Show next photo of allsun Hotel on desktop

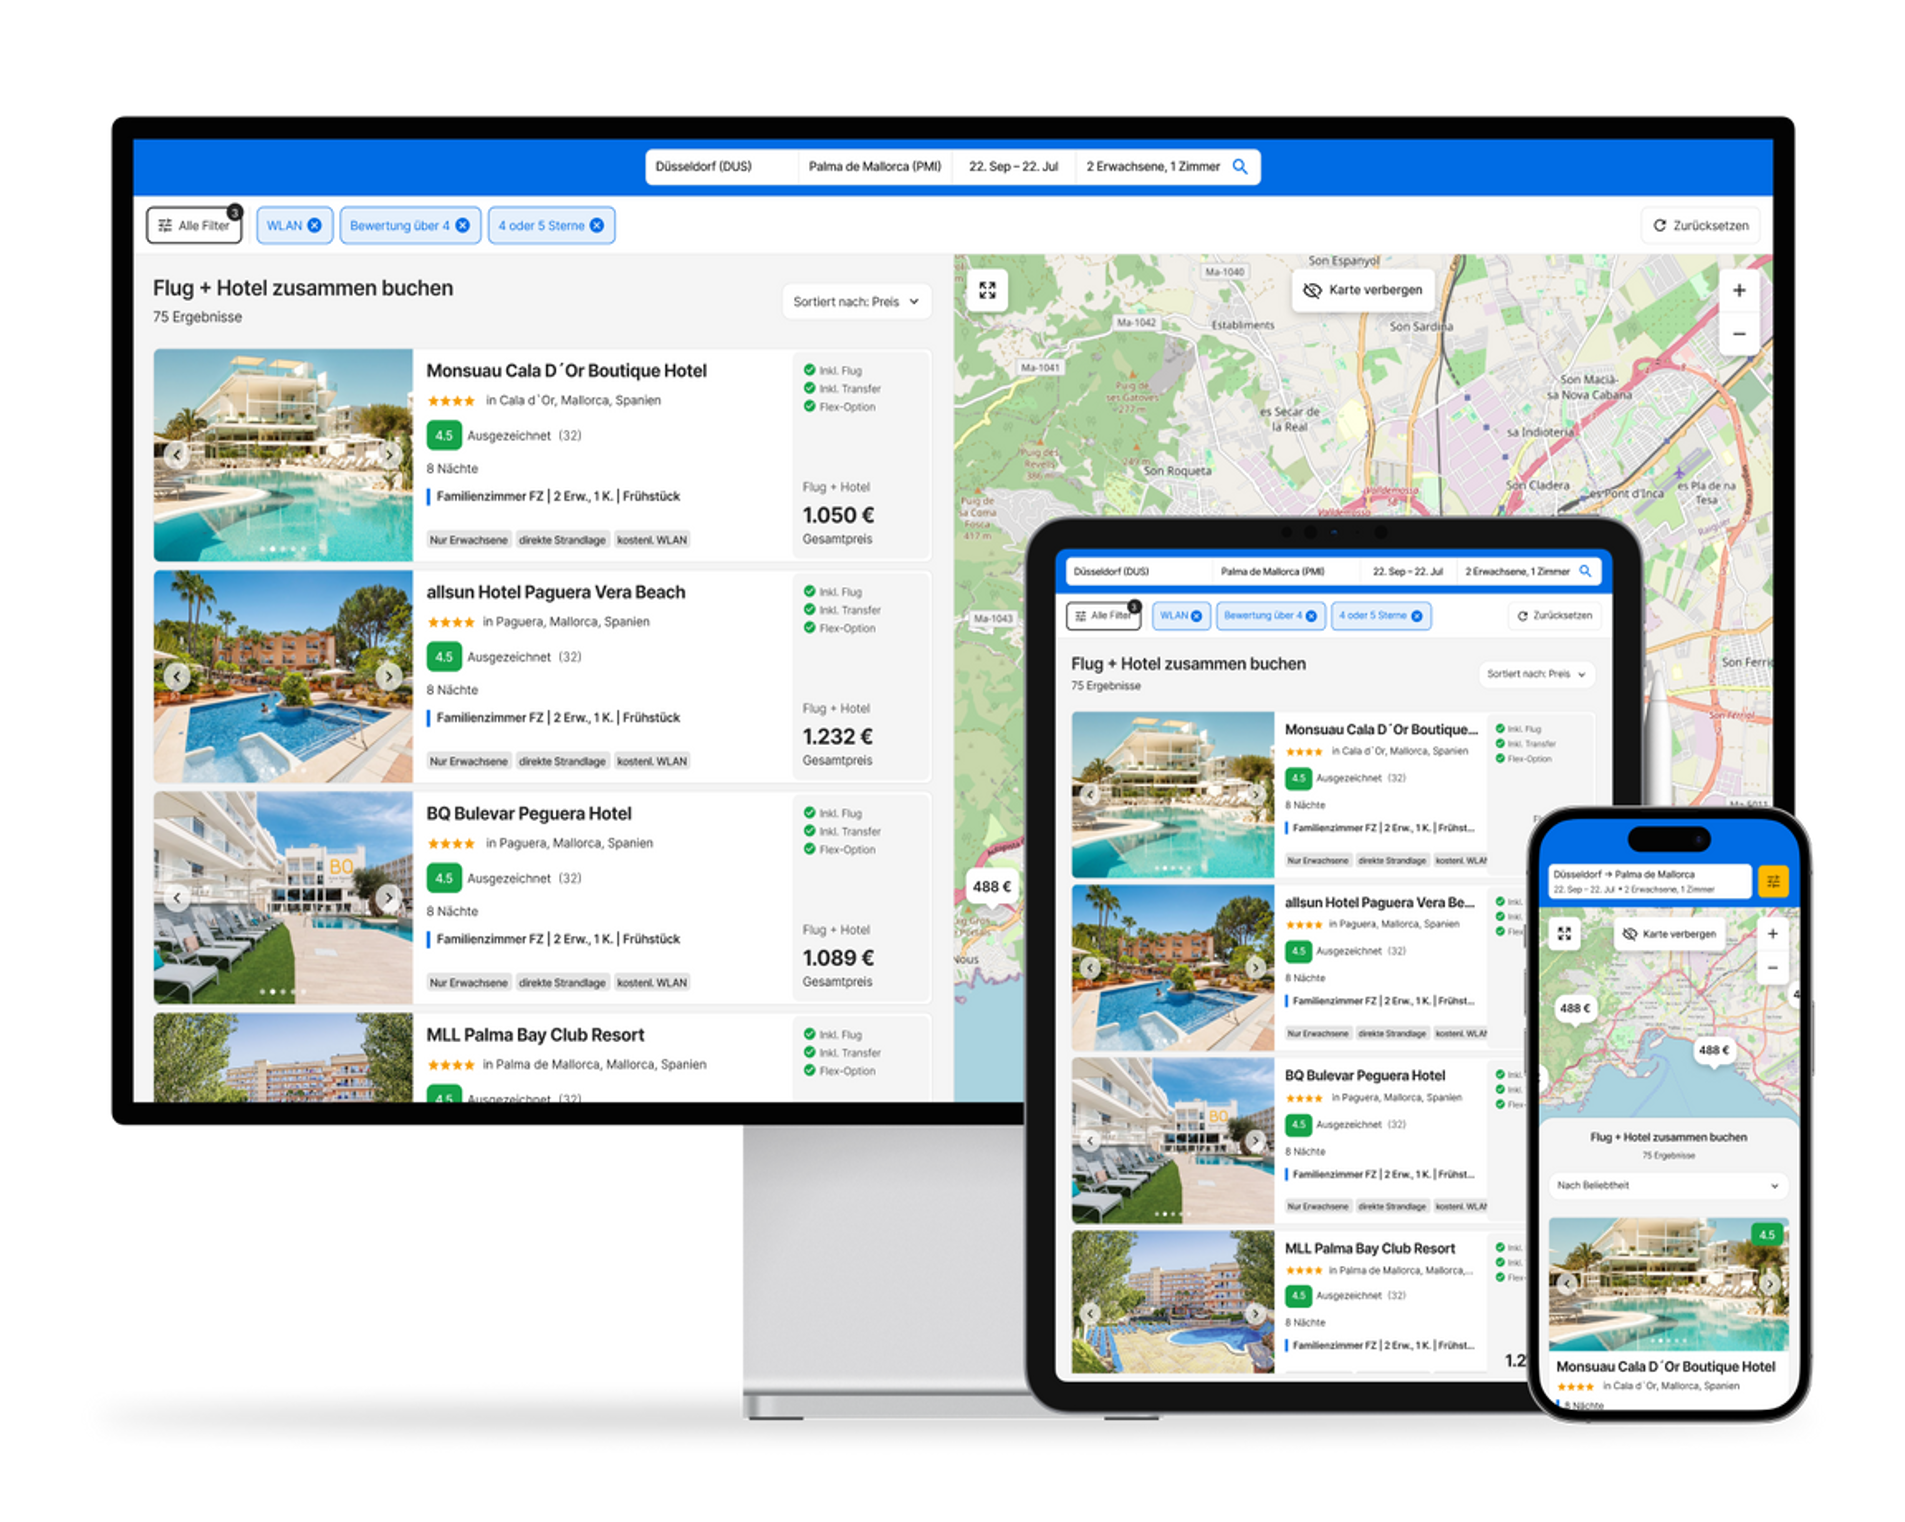tap(389, 676)
